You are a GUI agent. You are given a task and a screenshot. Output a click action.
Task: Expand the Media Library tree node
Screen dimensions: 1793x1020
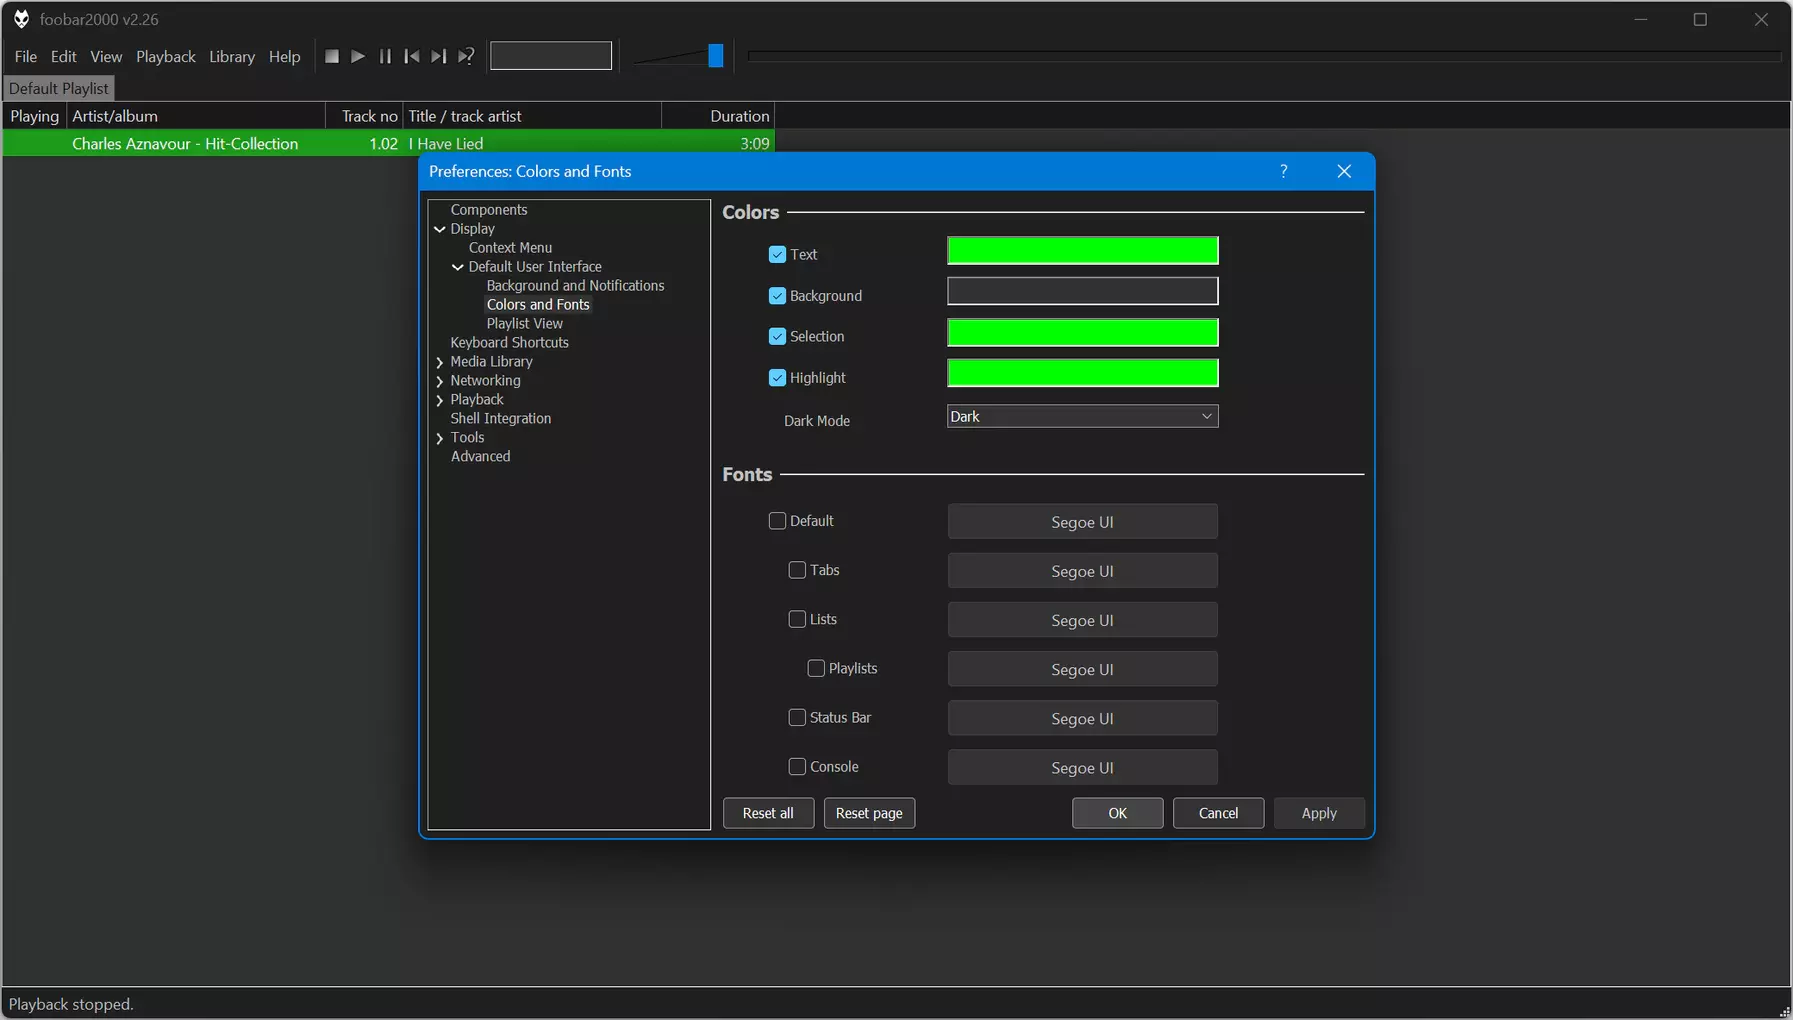[440, 362]
